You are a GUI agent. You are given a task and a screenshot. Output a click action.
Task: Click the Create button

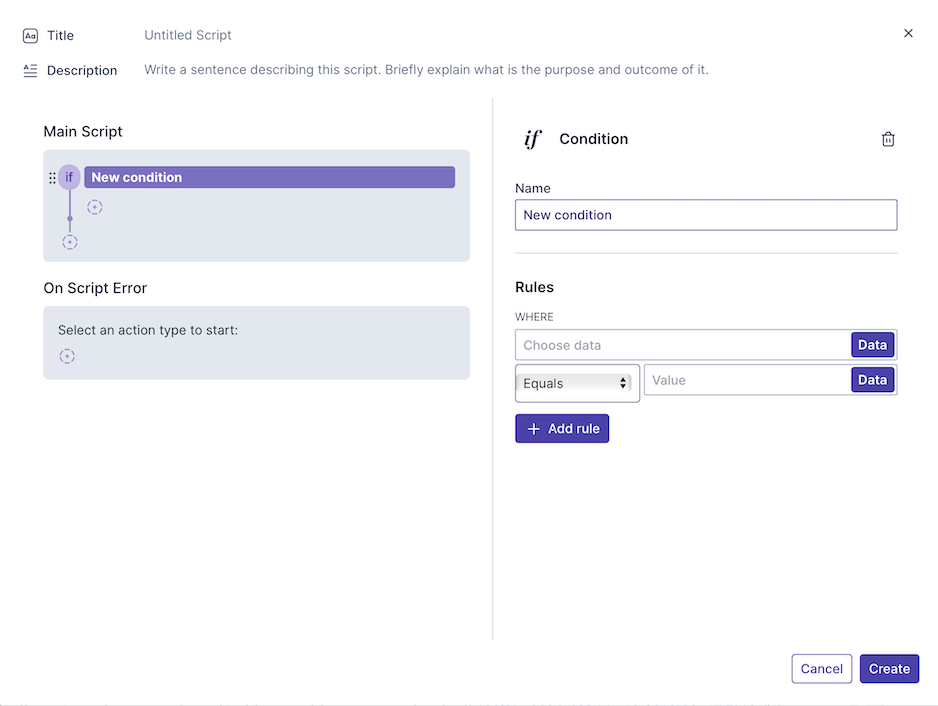tap(889, 669)
